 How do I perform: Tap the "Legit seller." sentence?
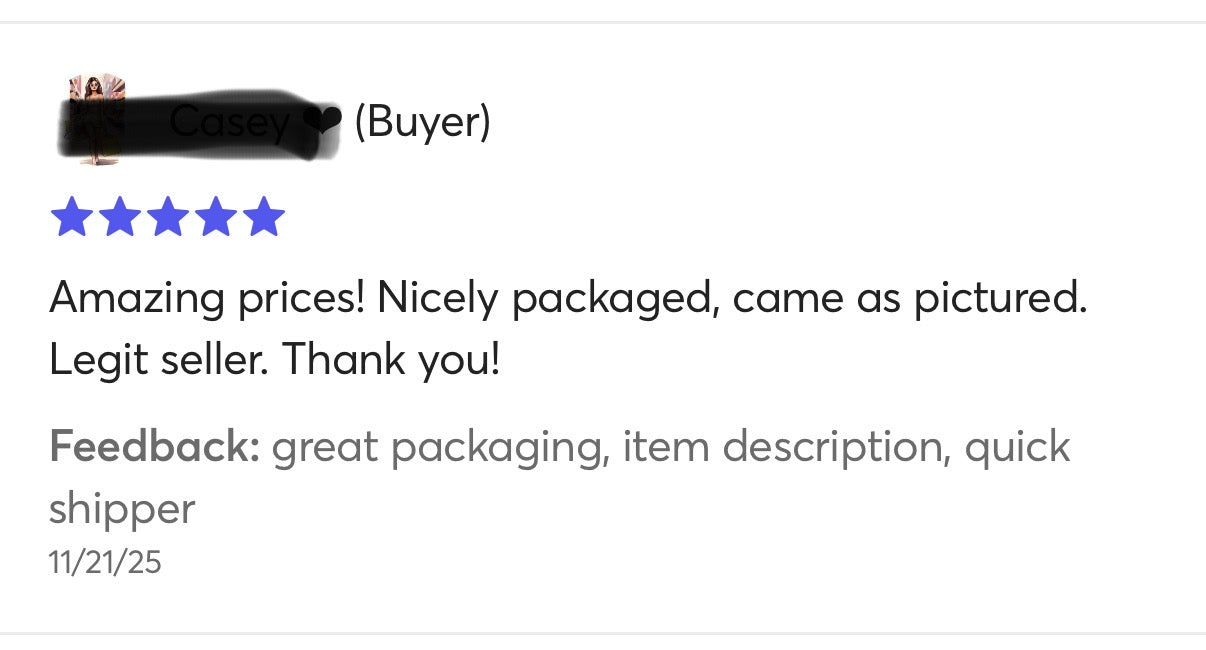tap(160, 360)
